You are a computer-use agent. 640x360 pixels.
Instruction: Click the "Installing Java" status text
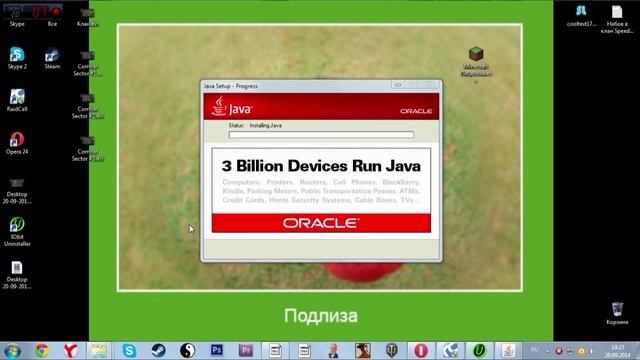(x=266, y=126)
